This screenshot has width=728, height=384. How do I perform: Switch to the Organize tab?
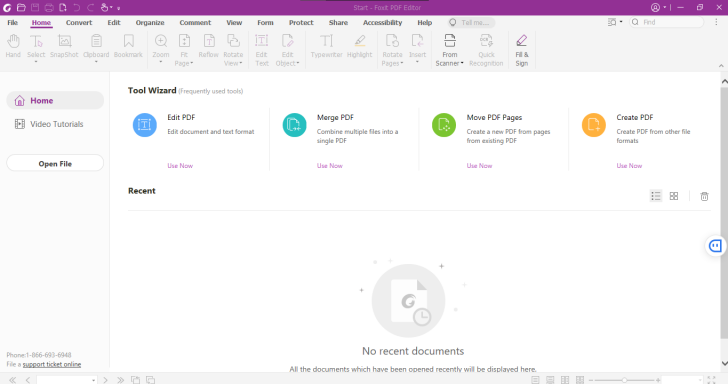point(150,22)
